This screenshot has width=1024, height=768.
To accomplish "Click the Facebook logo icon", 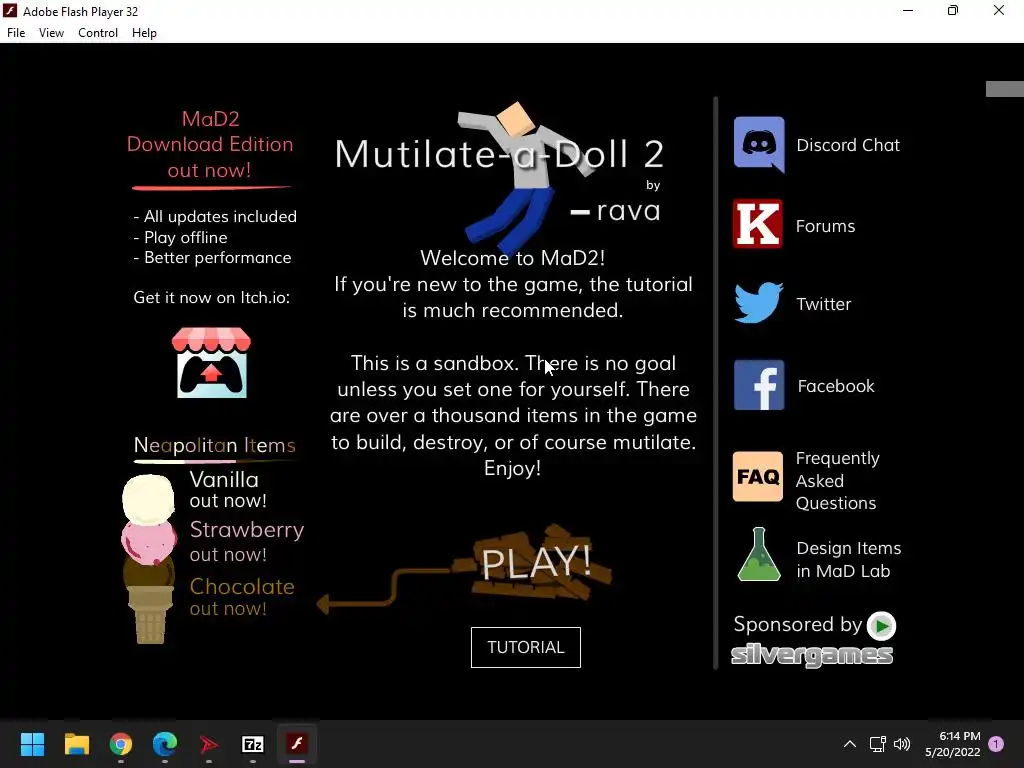I will [759, 385].
